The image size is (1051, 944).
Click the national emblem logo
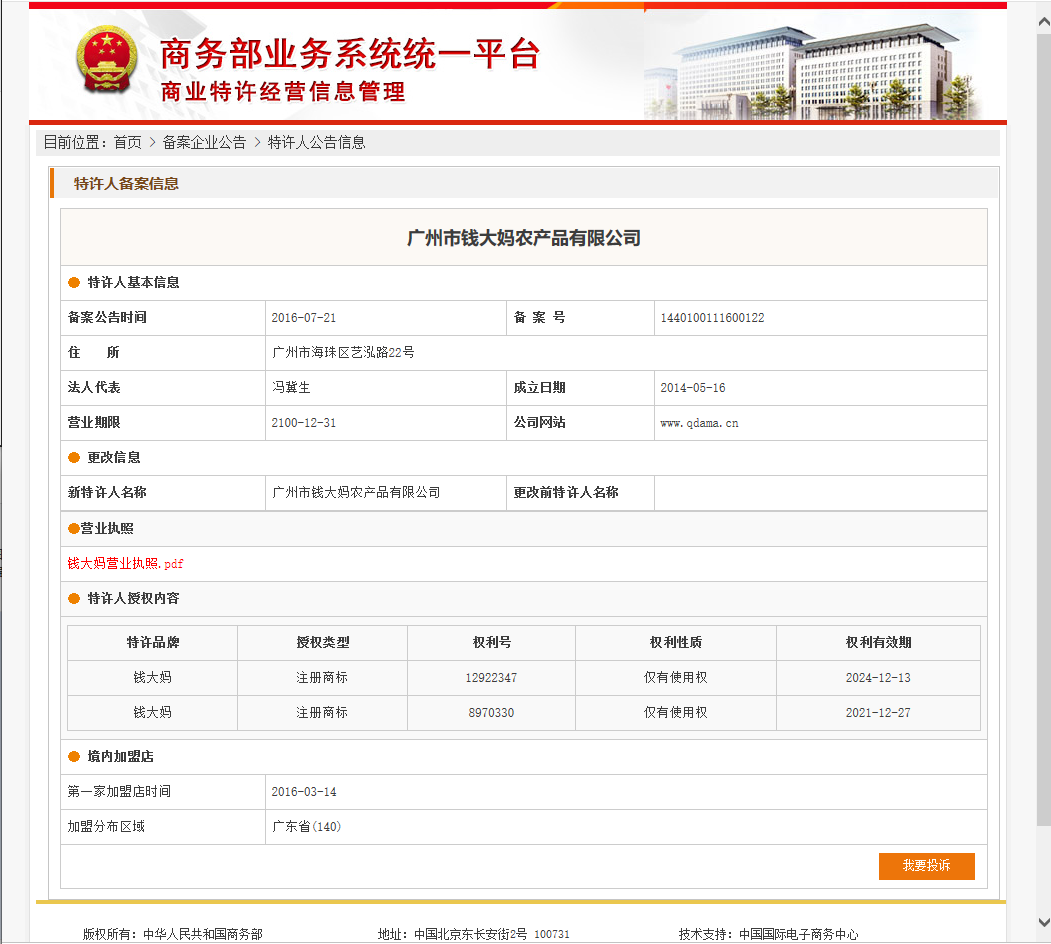[106, 61]
